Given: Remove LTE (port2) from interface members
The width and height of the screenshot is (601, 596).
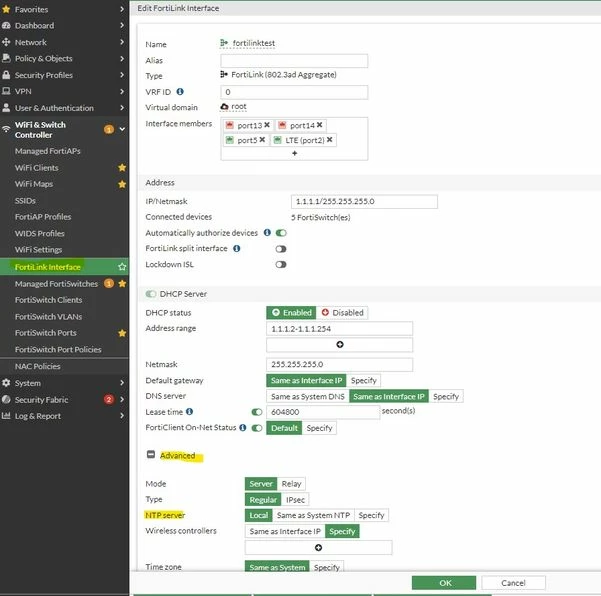Looking at the screenshot, I should pyautogui.click(x=329, y=140).
